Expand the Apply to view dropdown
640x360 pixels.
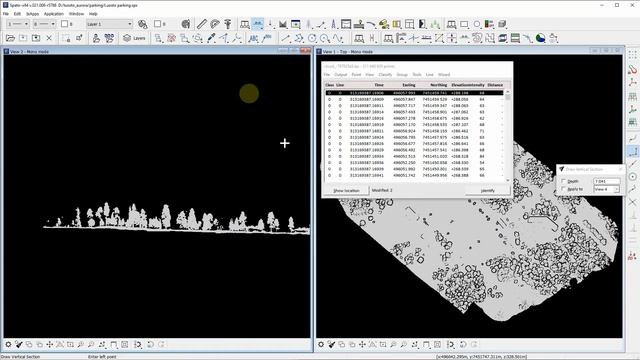tap(607, 189)
